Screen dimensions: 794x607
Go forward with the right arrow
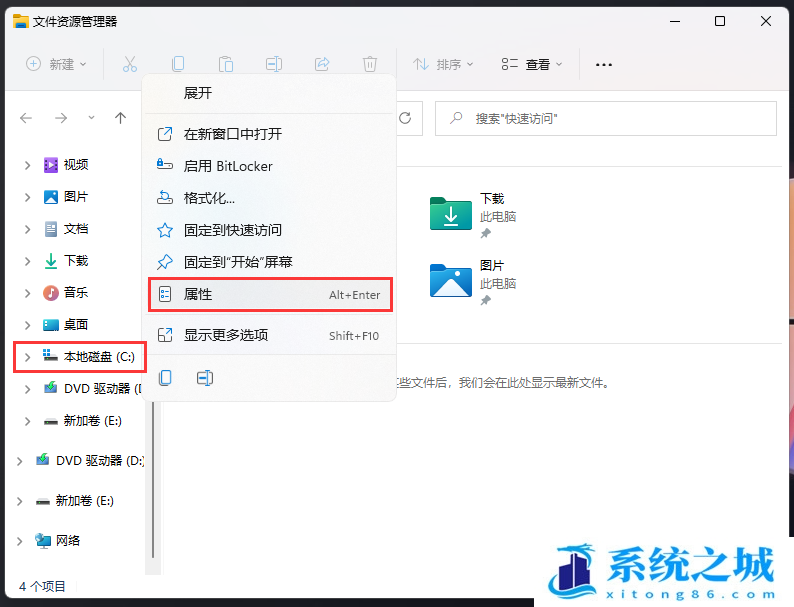point(61,118)
